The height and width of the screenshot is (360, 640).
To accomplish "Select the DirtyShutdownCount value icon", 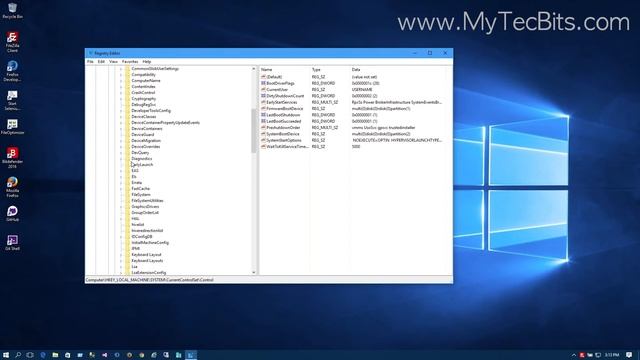I will pos(263,96).
